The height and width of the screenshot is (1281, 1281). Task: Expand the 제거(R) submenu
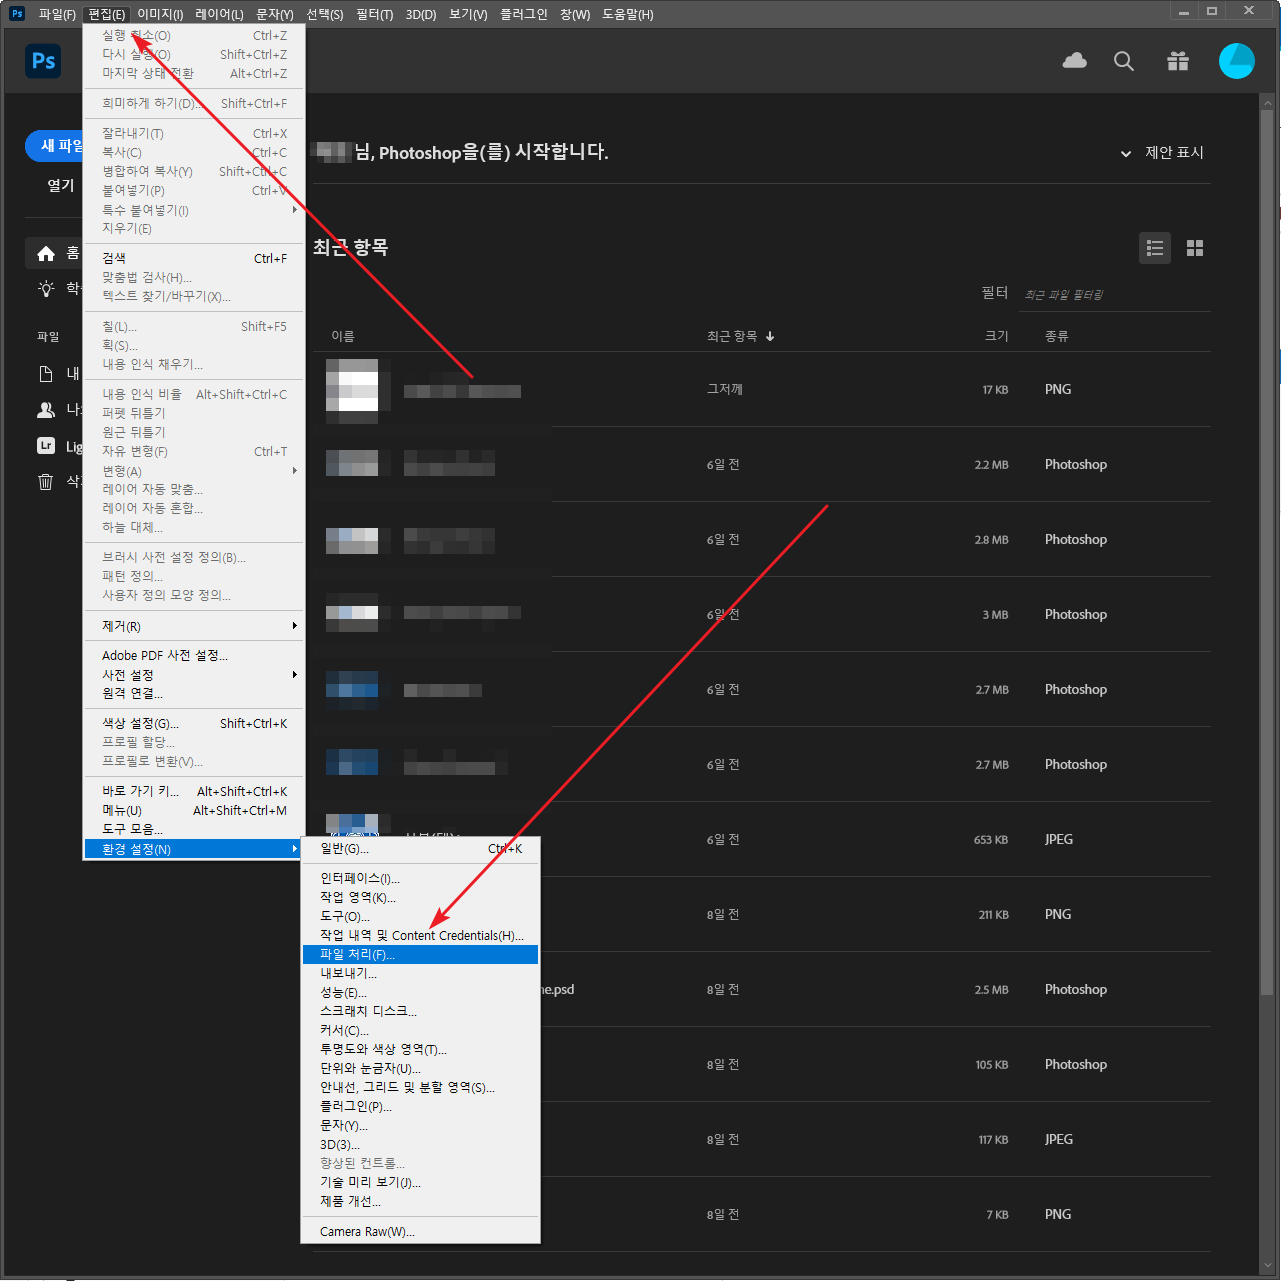point(194,626)
